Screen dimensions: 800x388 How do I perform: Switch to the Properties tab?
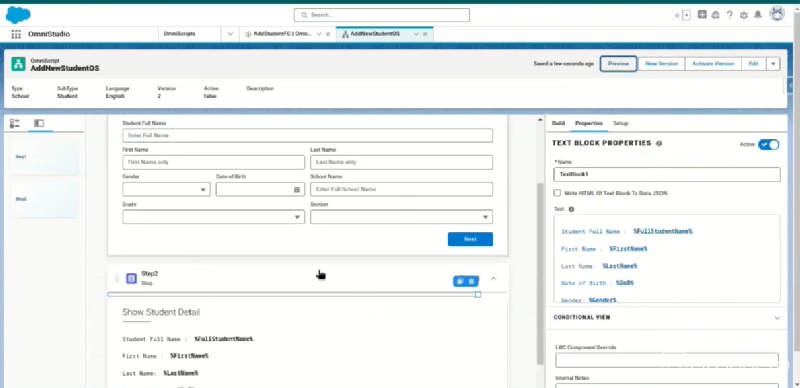(589, 123)
